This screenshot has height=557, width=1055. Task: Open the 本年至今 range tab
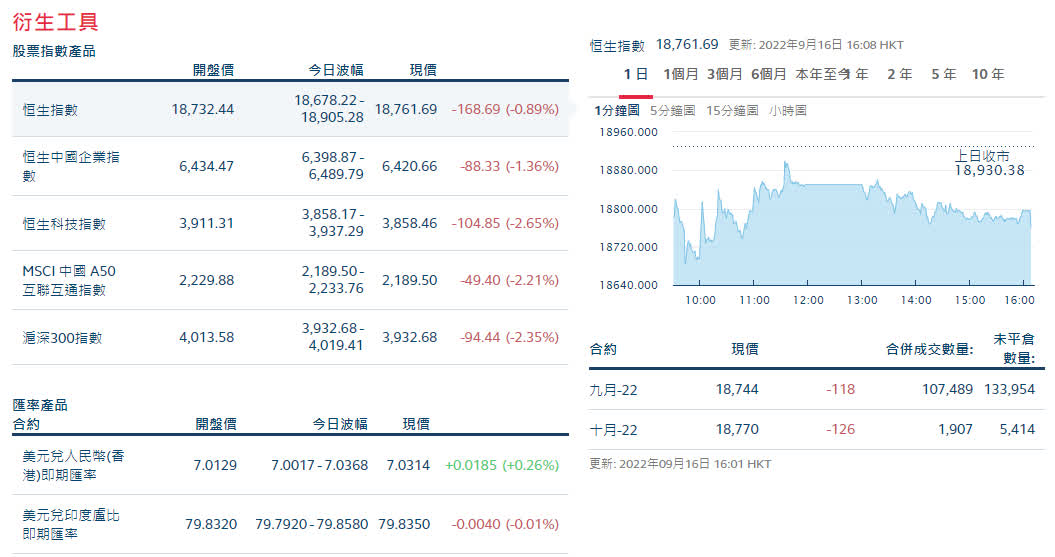pos(822,74)
